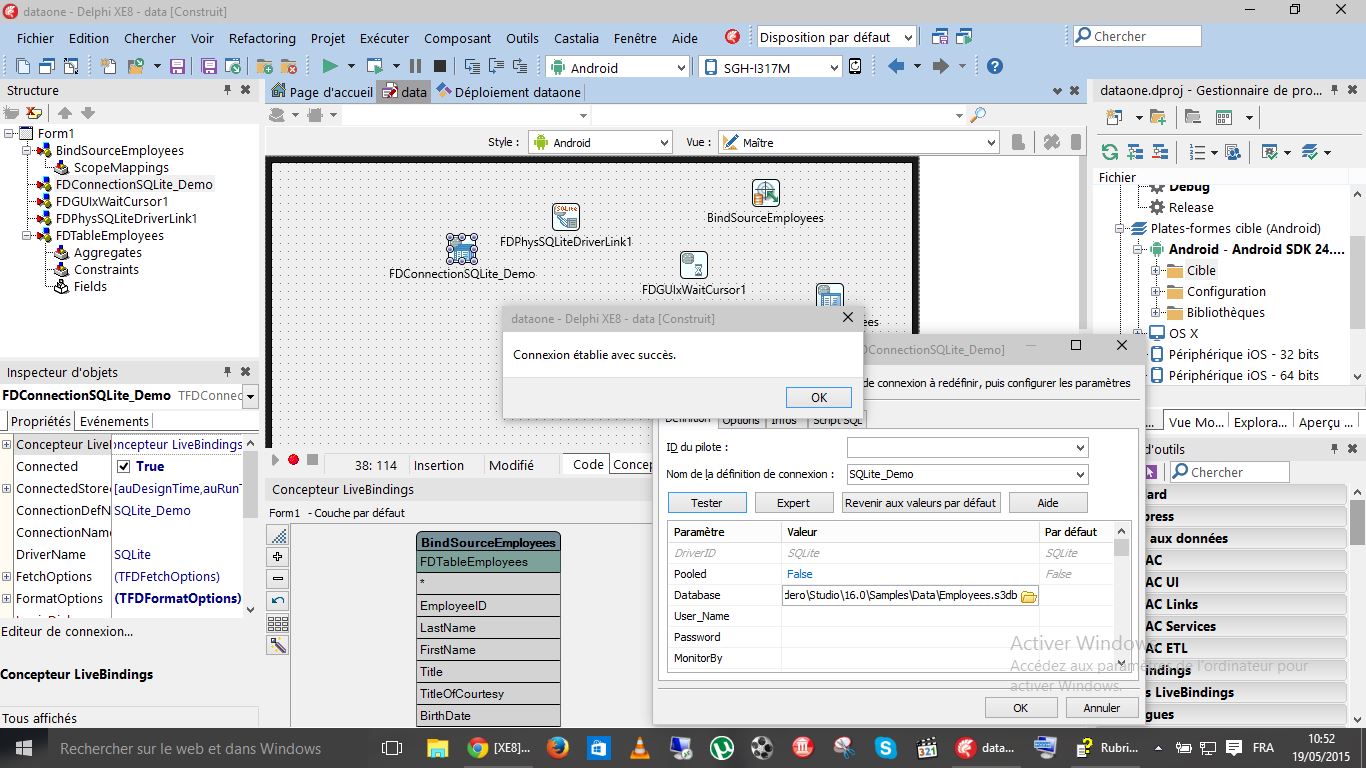Select the FDGUIxWaitCursor1 hourglass component
Image resolution: width=1366 pixels, height=768 pixels.
694,265
